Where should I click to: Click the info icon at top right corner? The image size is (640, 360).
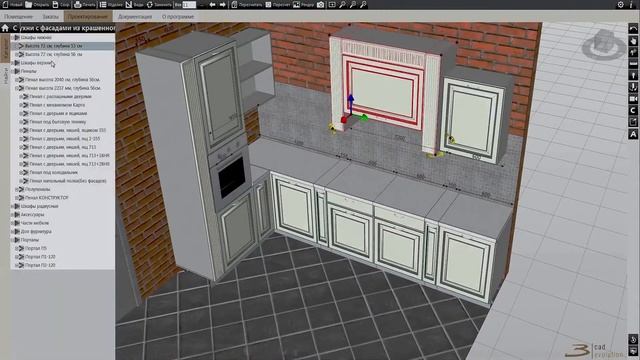(632, 4)
